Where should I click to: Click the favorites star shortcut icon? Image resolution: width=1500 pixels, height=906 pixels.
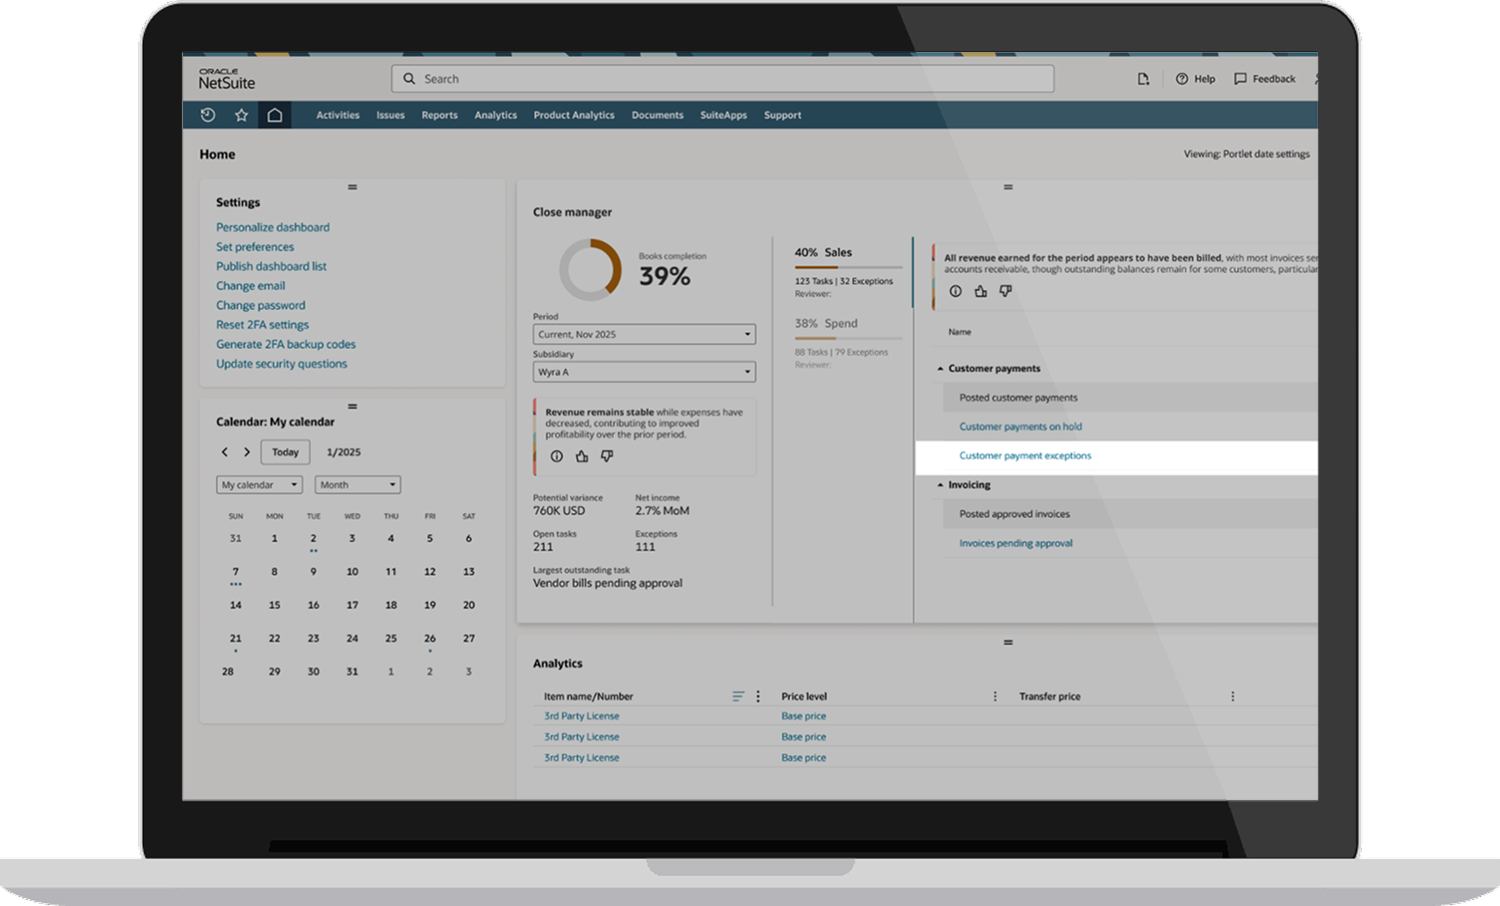[x=241, y=115]
